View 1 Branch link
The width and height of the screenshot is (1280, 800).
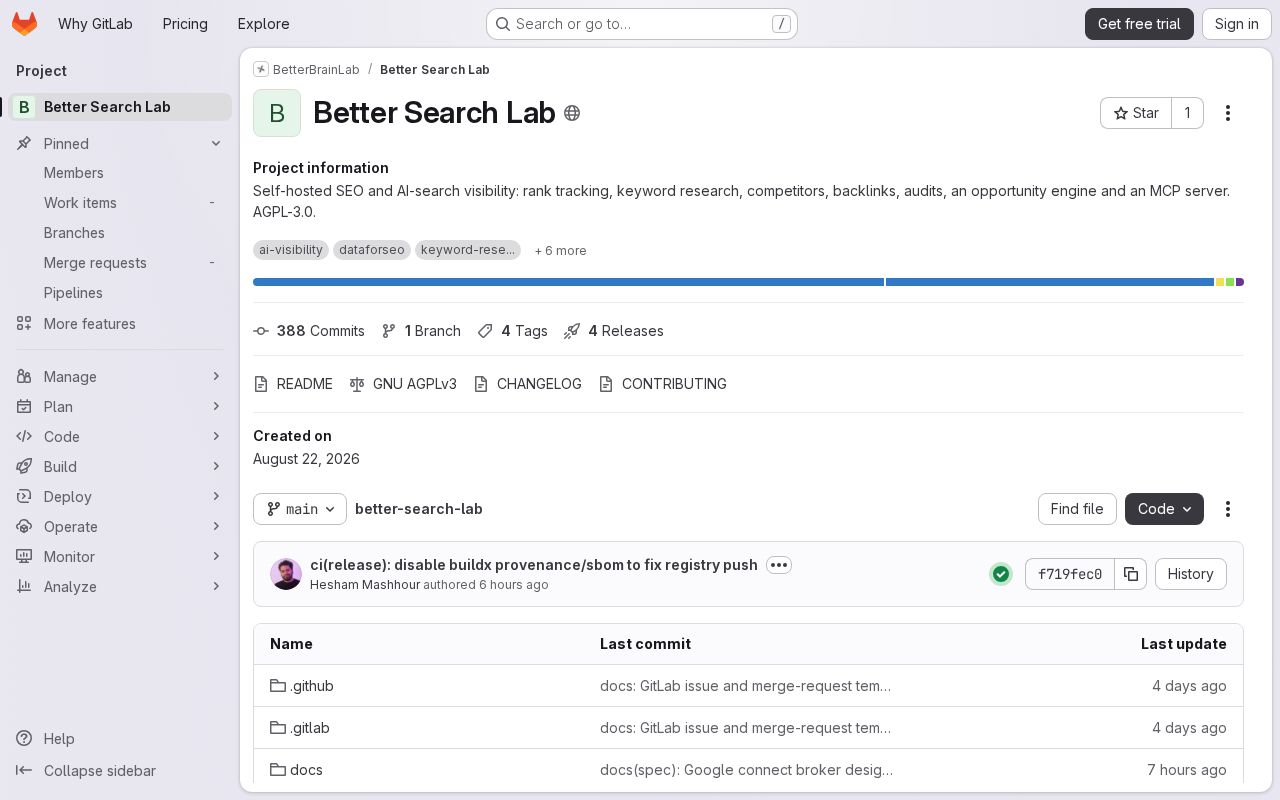point(421,331)
